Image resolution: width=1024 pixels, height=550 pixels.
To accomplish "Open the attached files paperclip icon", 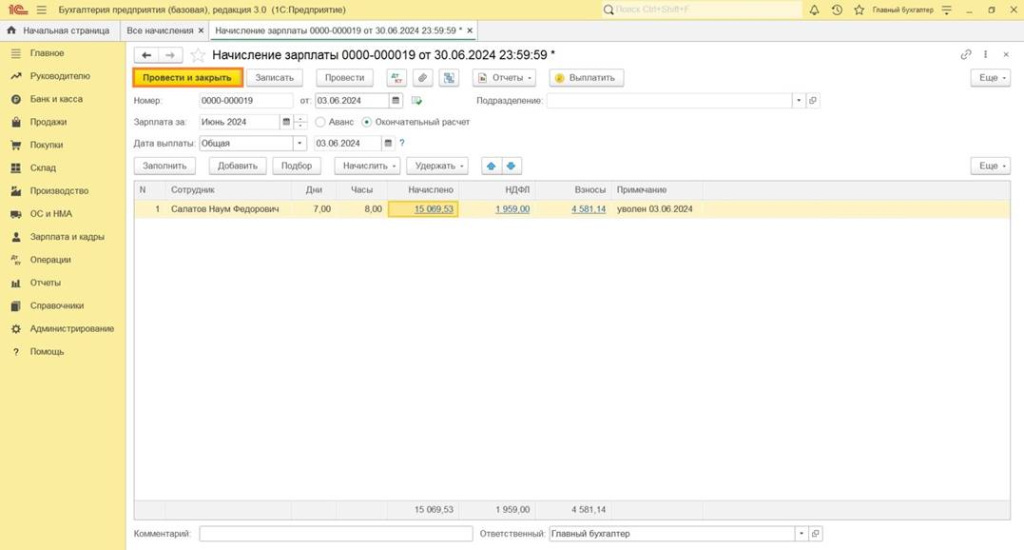I will (x=423, y=78).
